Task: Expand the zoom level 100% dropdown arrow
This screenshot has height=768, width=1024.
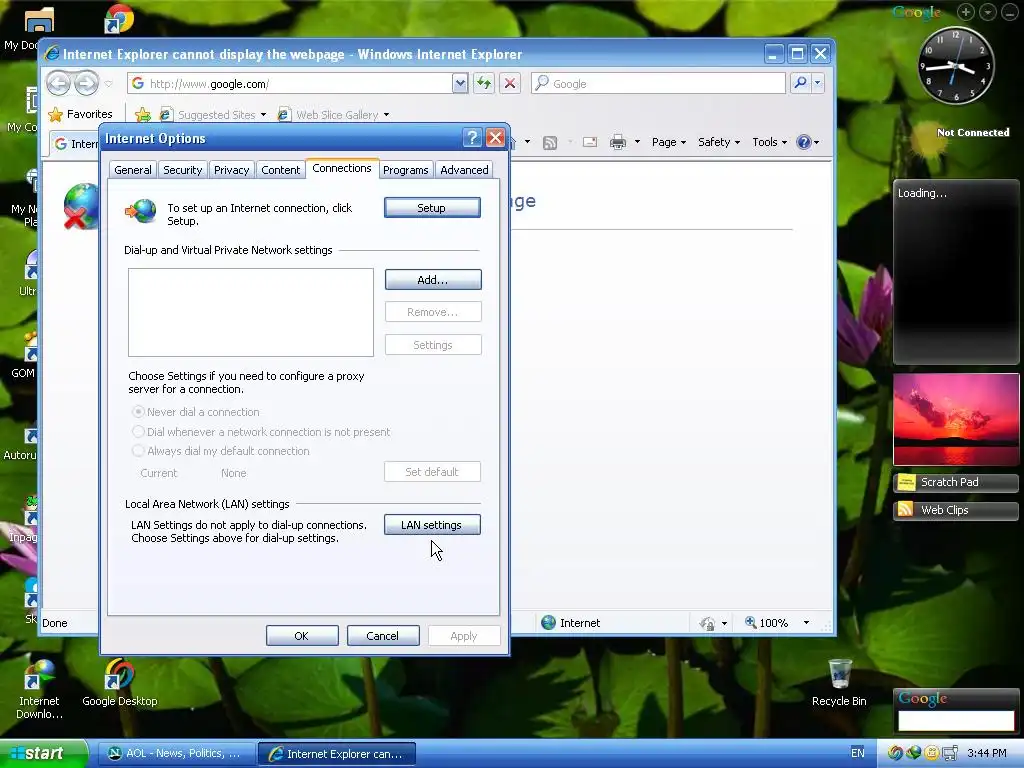Action: (x=806, y=622)
